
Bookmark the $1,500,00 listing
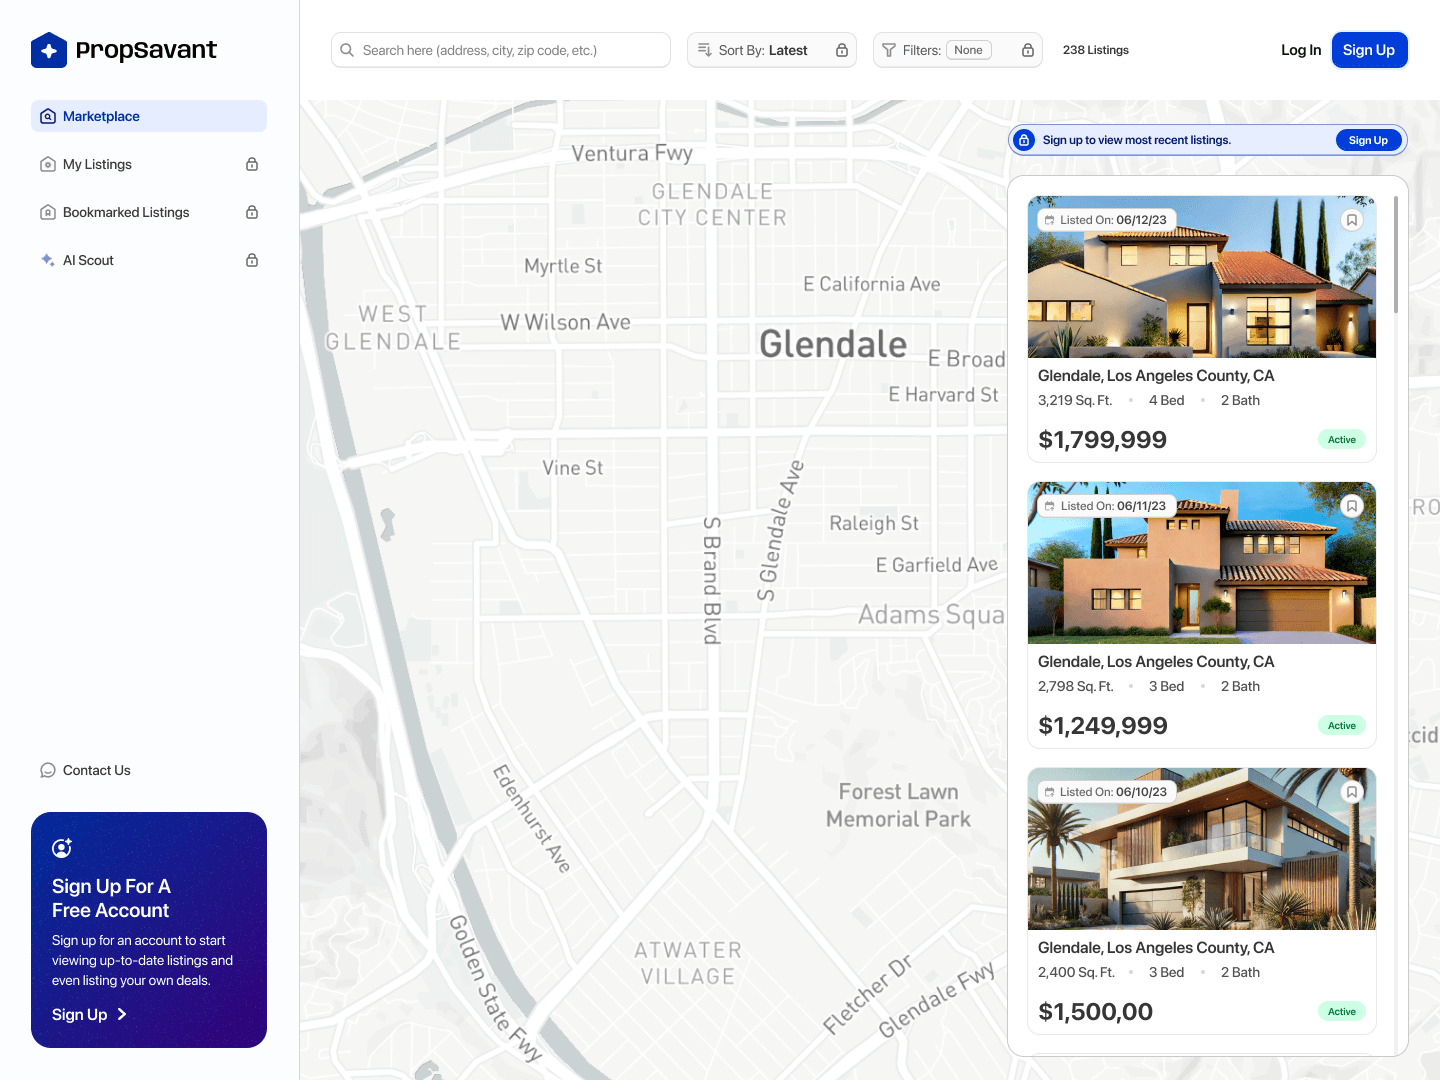[x=1352, y=792]
